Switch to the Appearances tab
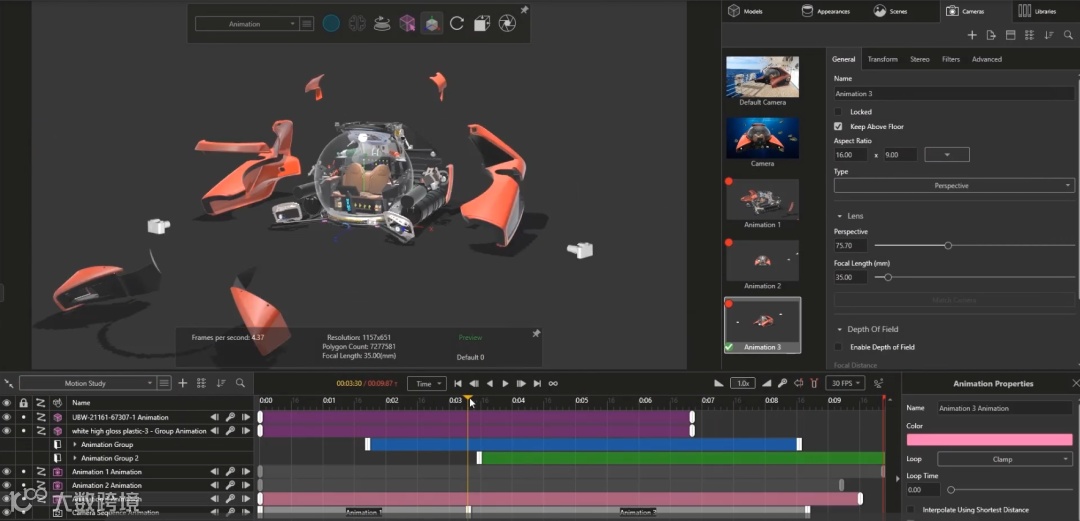 [x=826, y=11]
